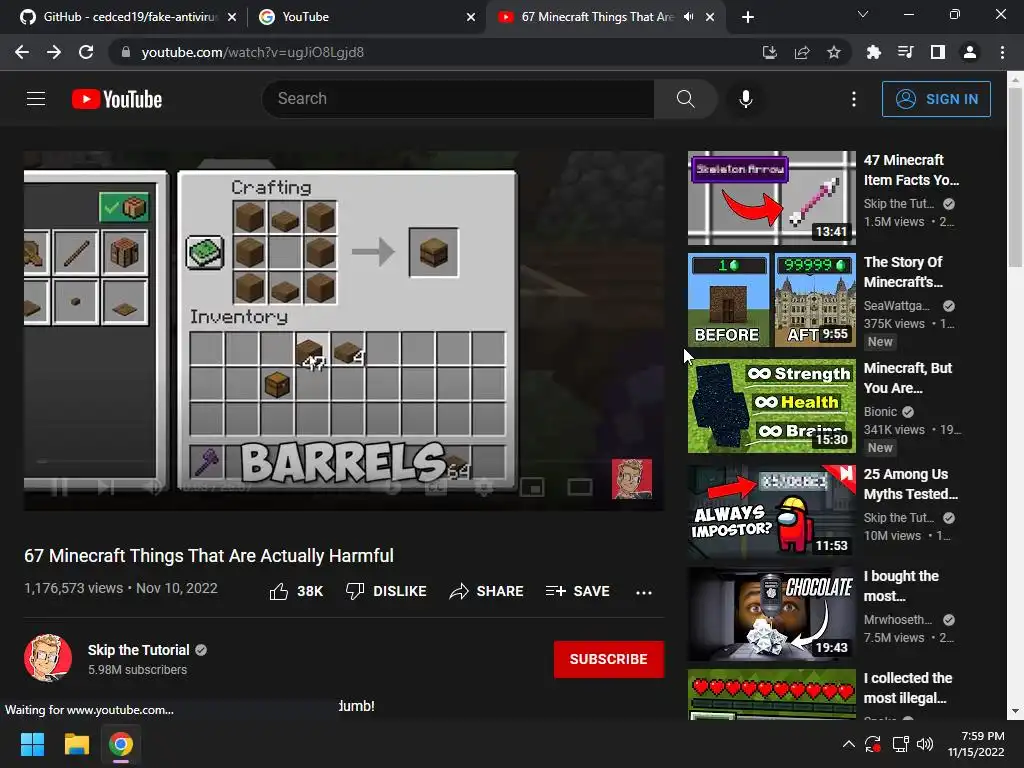Open 47 Minecraft Item Facts title link
The image size is (1024, 768).
click(911, 170)
